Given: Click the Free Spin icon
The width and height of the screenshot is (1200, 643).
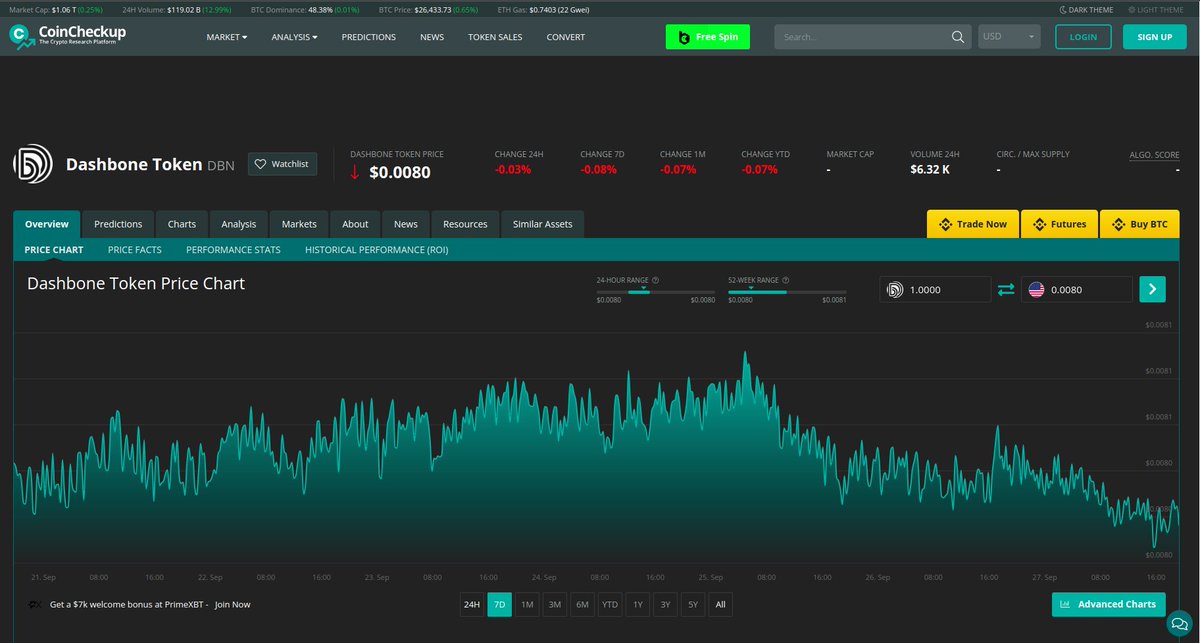Looking at the screenshot, I should 684,37.
